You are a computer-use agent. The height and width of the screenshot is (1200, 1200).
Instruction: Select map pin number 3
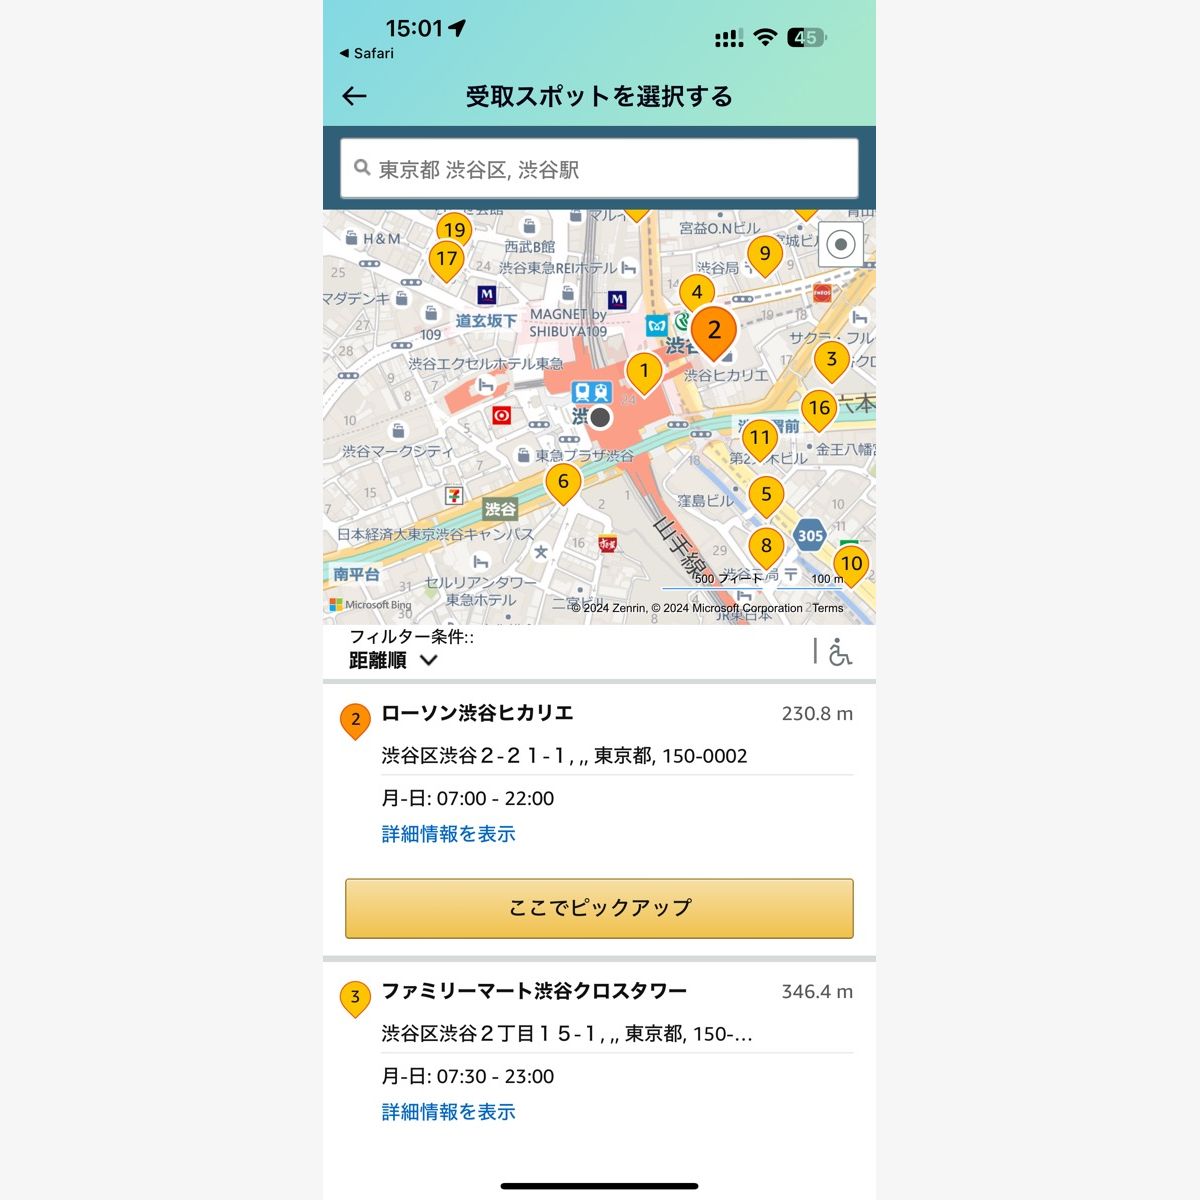[831, 361]
